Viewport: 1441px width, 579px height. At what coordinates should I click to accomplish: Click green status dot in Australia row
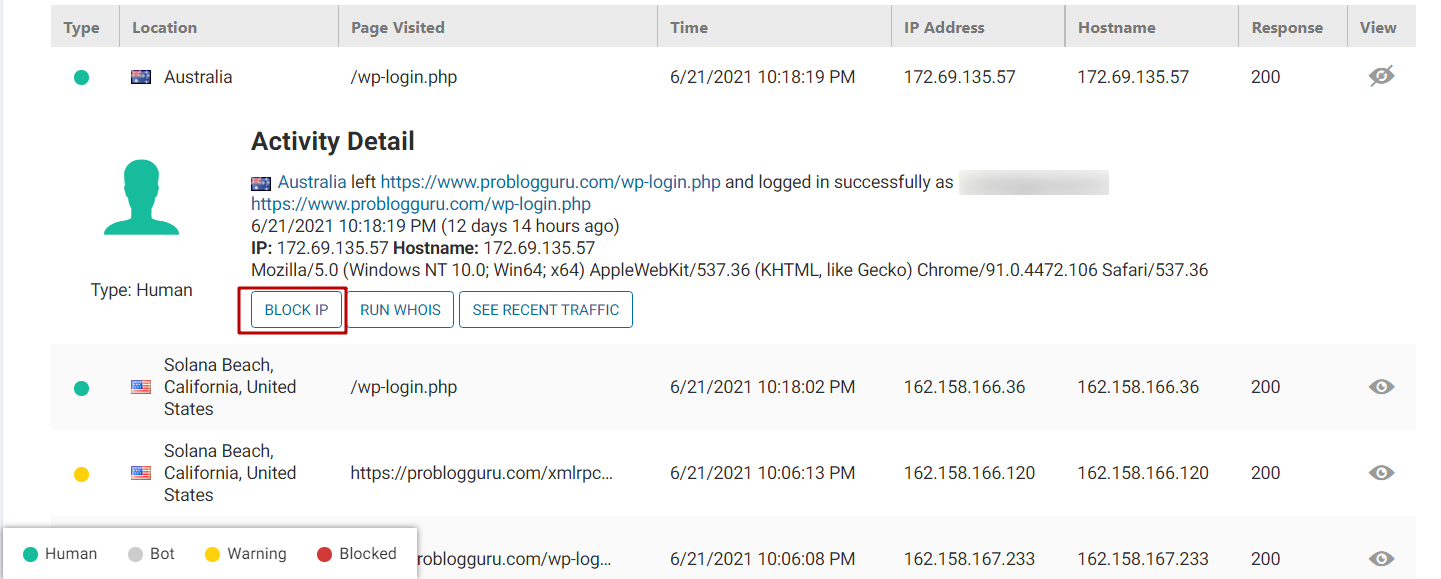point(82,77)
